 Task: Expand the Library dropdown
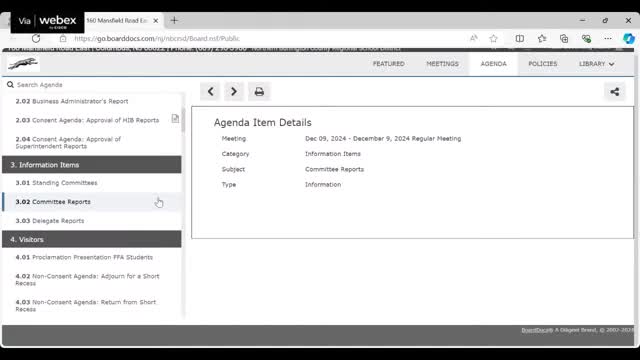[x=596, y=64]
